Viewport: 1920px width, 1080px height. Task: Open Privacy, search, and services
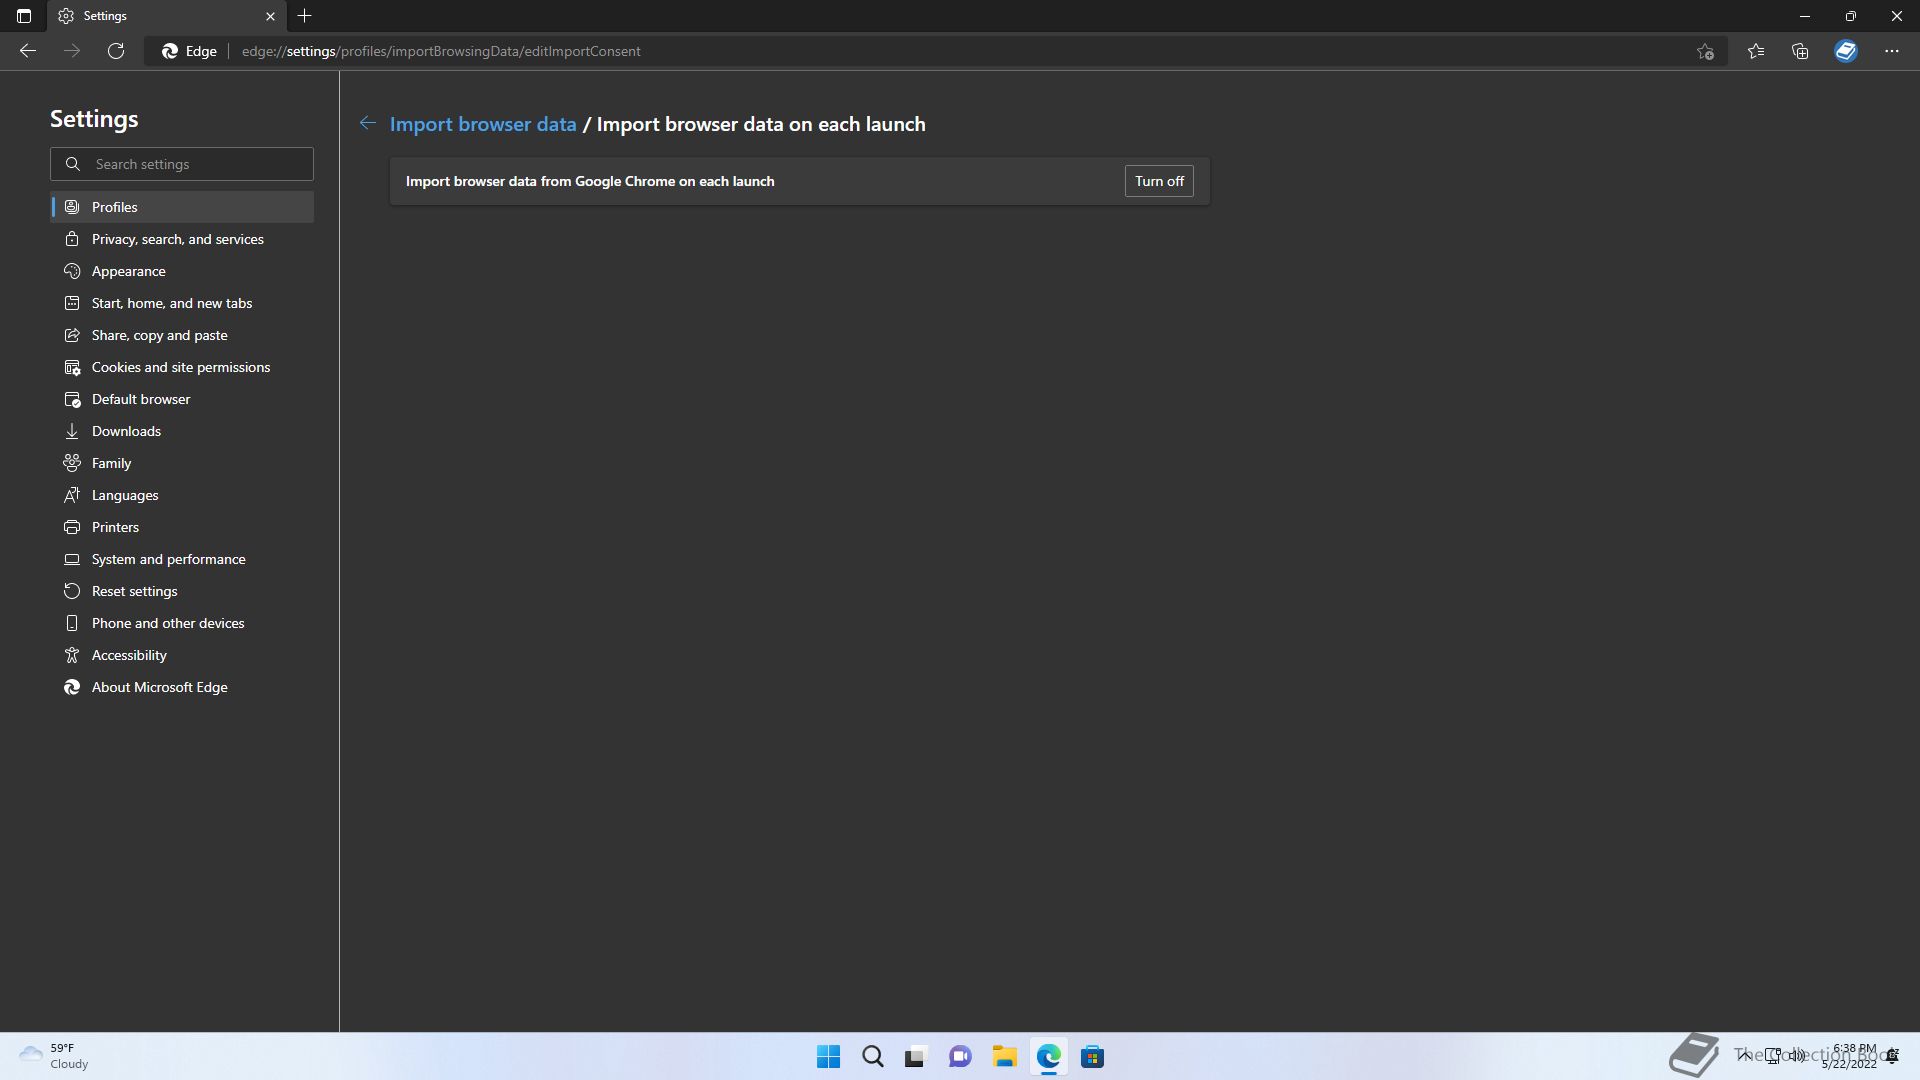182,239
